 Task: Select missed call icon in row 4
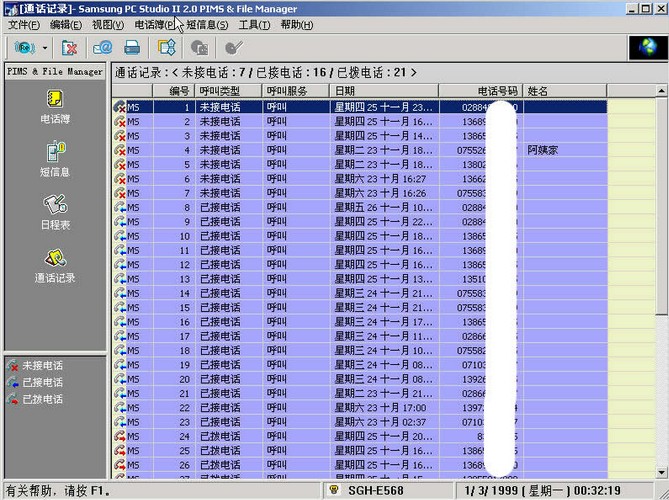tap(120, 150)
